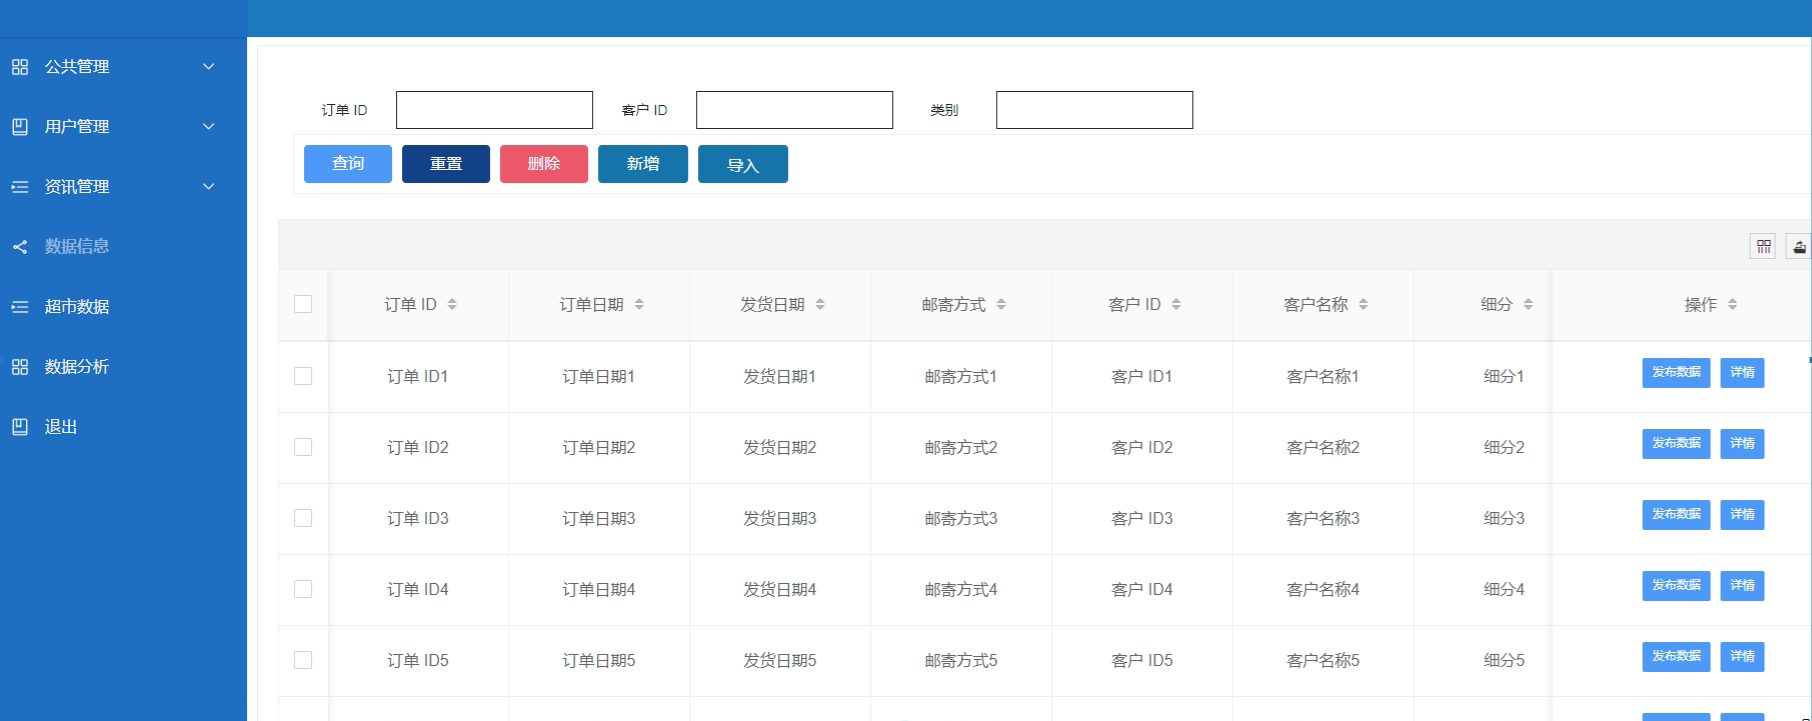Image resolution: width=1812 pixels, height=721 pixels.
Task: Click the cell 发货日期5
Action: [x=779, y=661]
